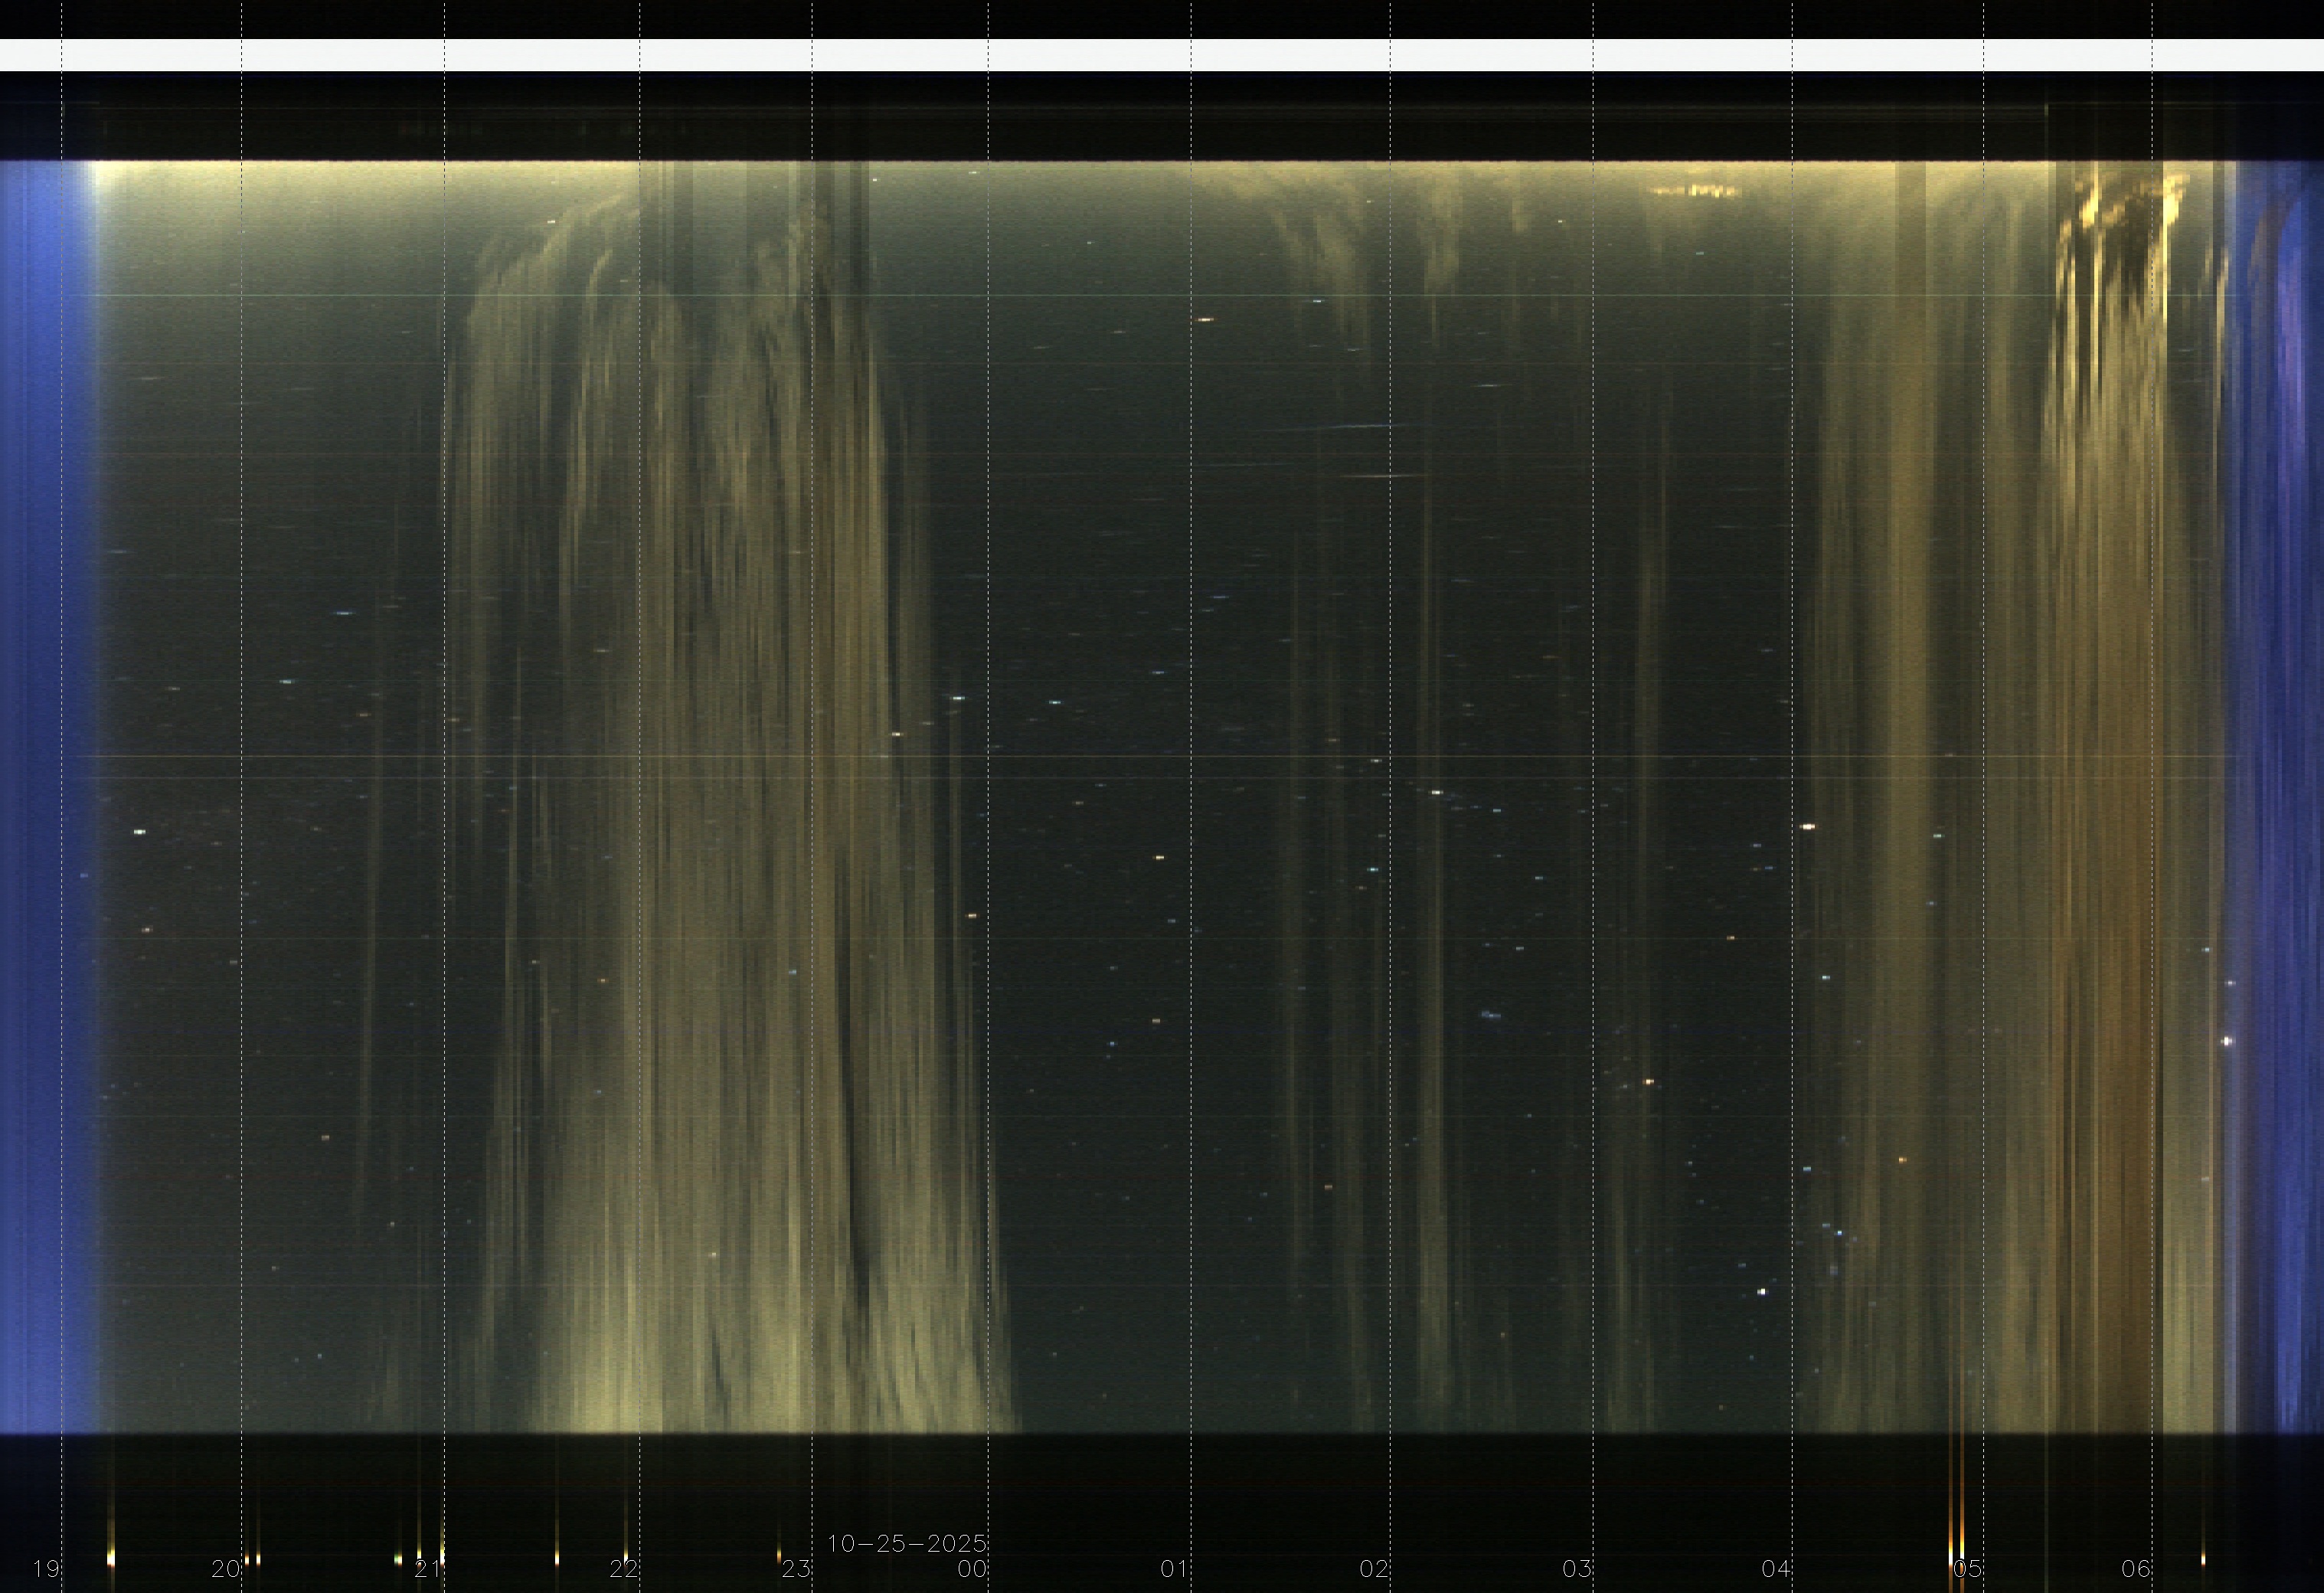Click the 00 midnight hour label
2324x1593 pixels.
point(972,1568)
